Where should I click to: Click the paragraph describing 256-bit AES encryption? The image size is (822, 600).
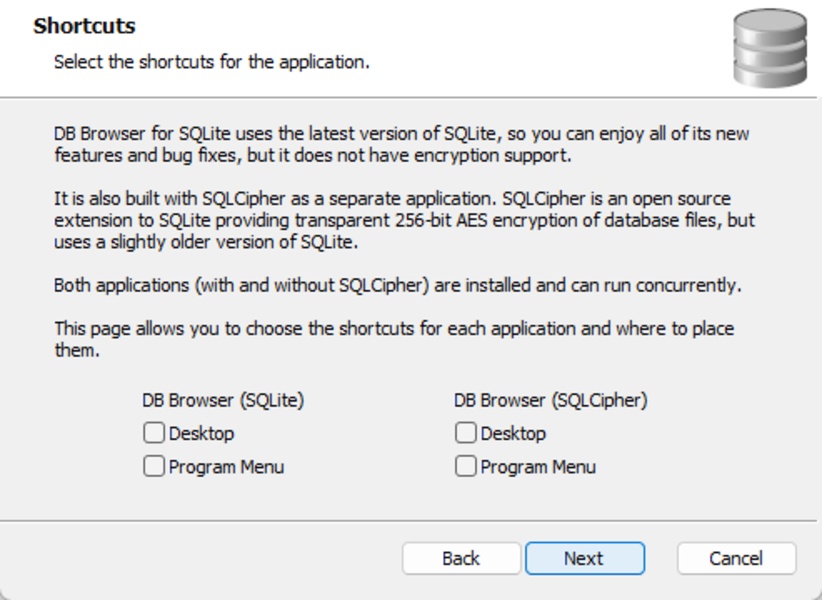tap(400, 221)
